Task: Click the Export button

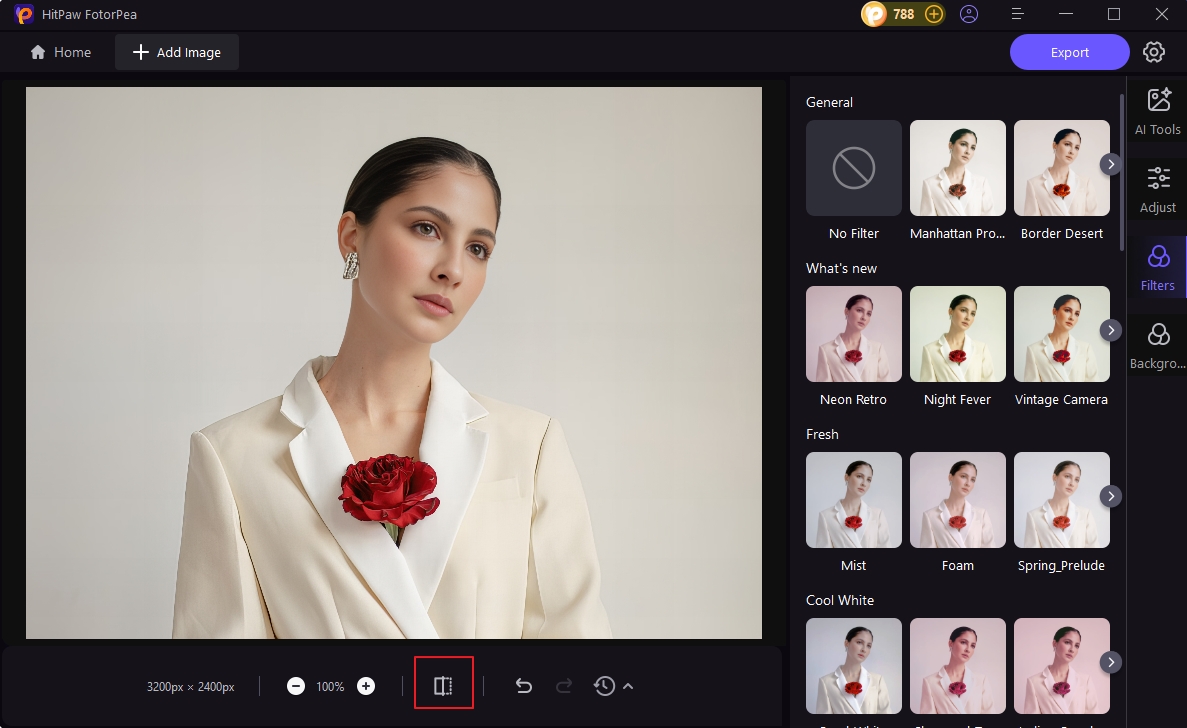Action: 1069,52
